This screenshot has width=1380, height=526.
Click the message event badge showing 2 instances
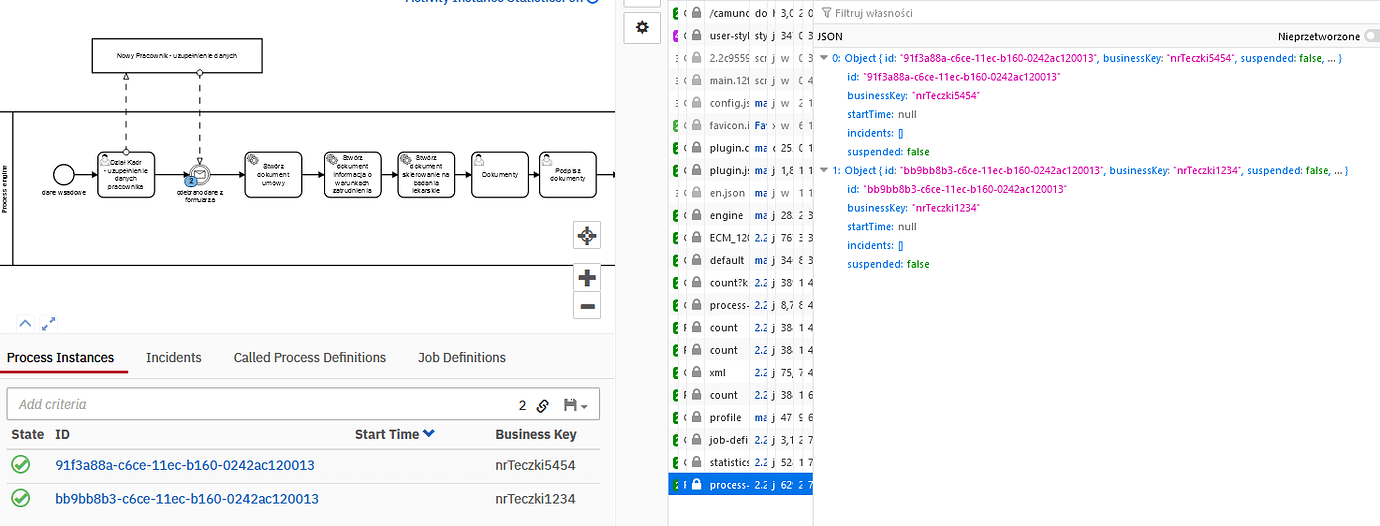pos(191,181)
